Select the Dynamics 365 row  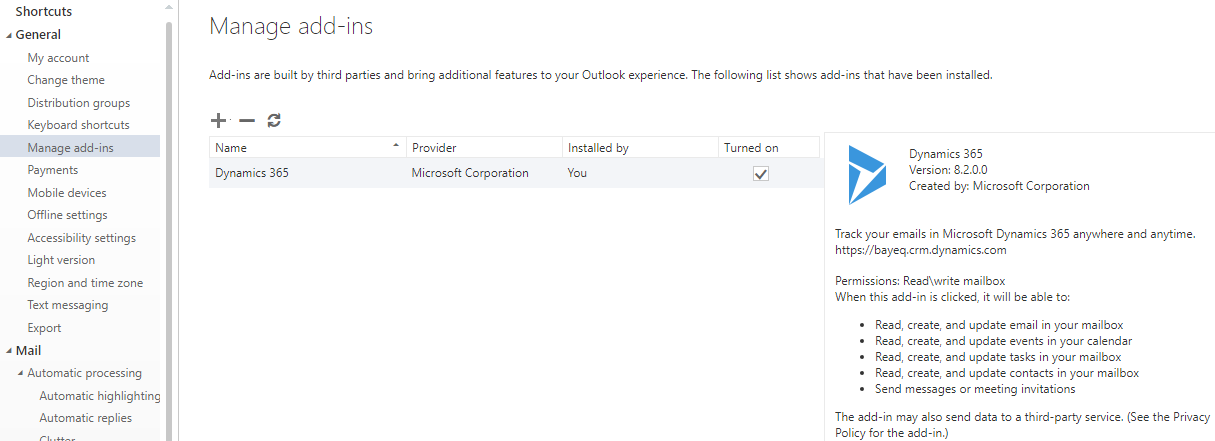[514, 173]
